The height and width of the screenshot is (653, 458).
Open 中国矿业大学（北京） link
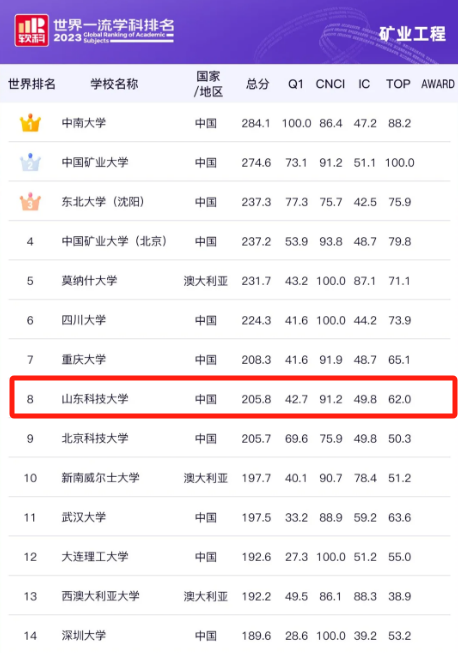click(x=114, y=242)
